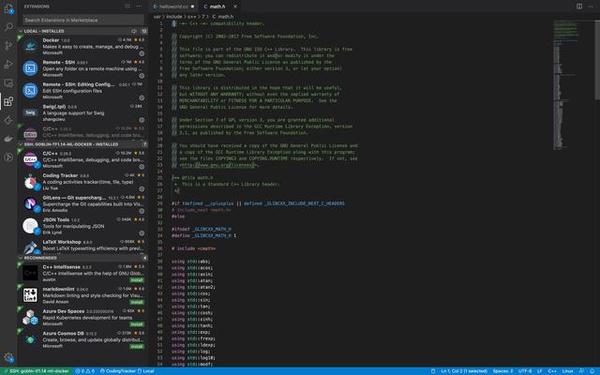Open the manage gear for Remote - SSH extension

click(141, 76)
